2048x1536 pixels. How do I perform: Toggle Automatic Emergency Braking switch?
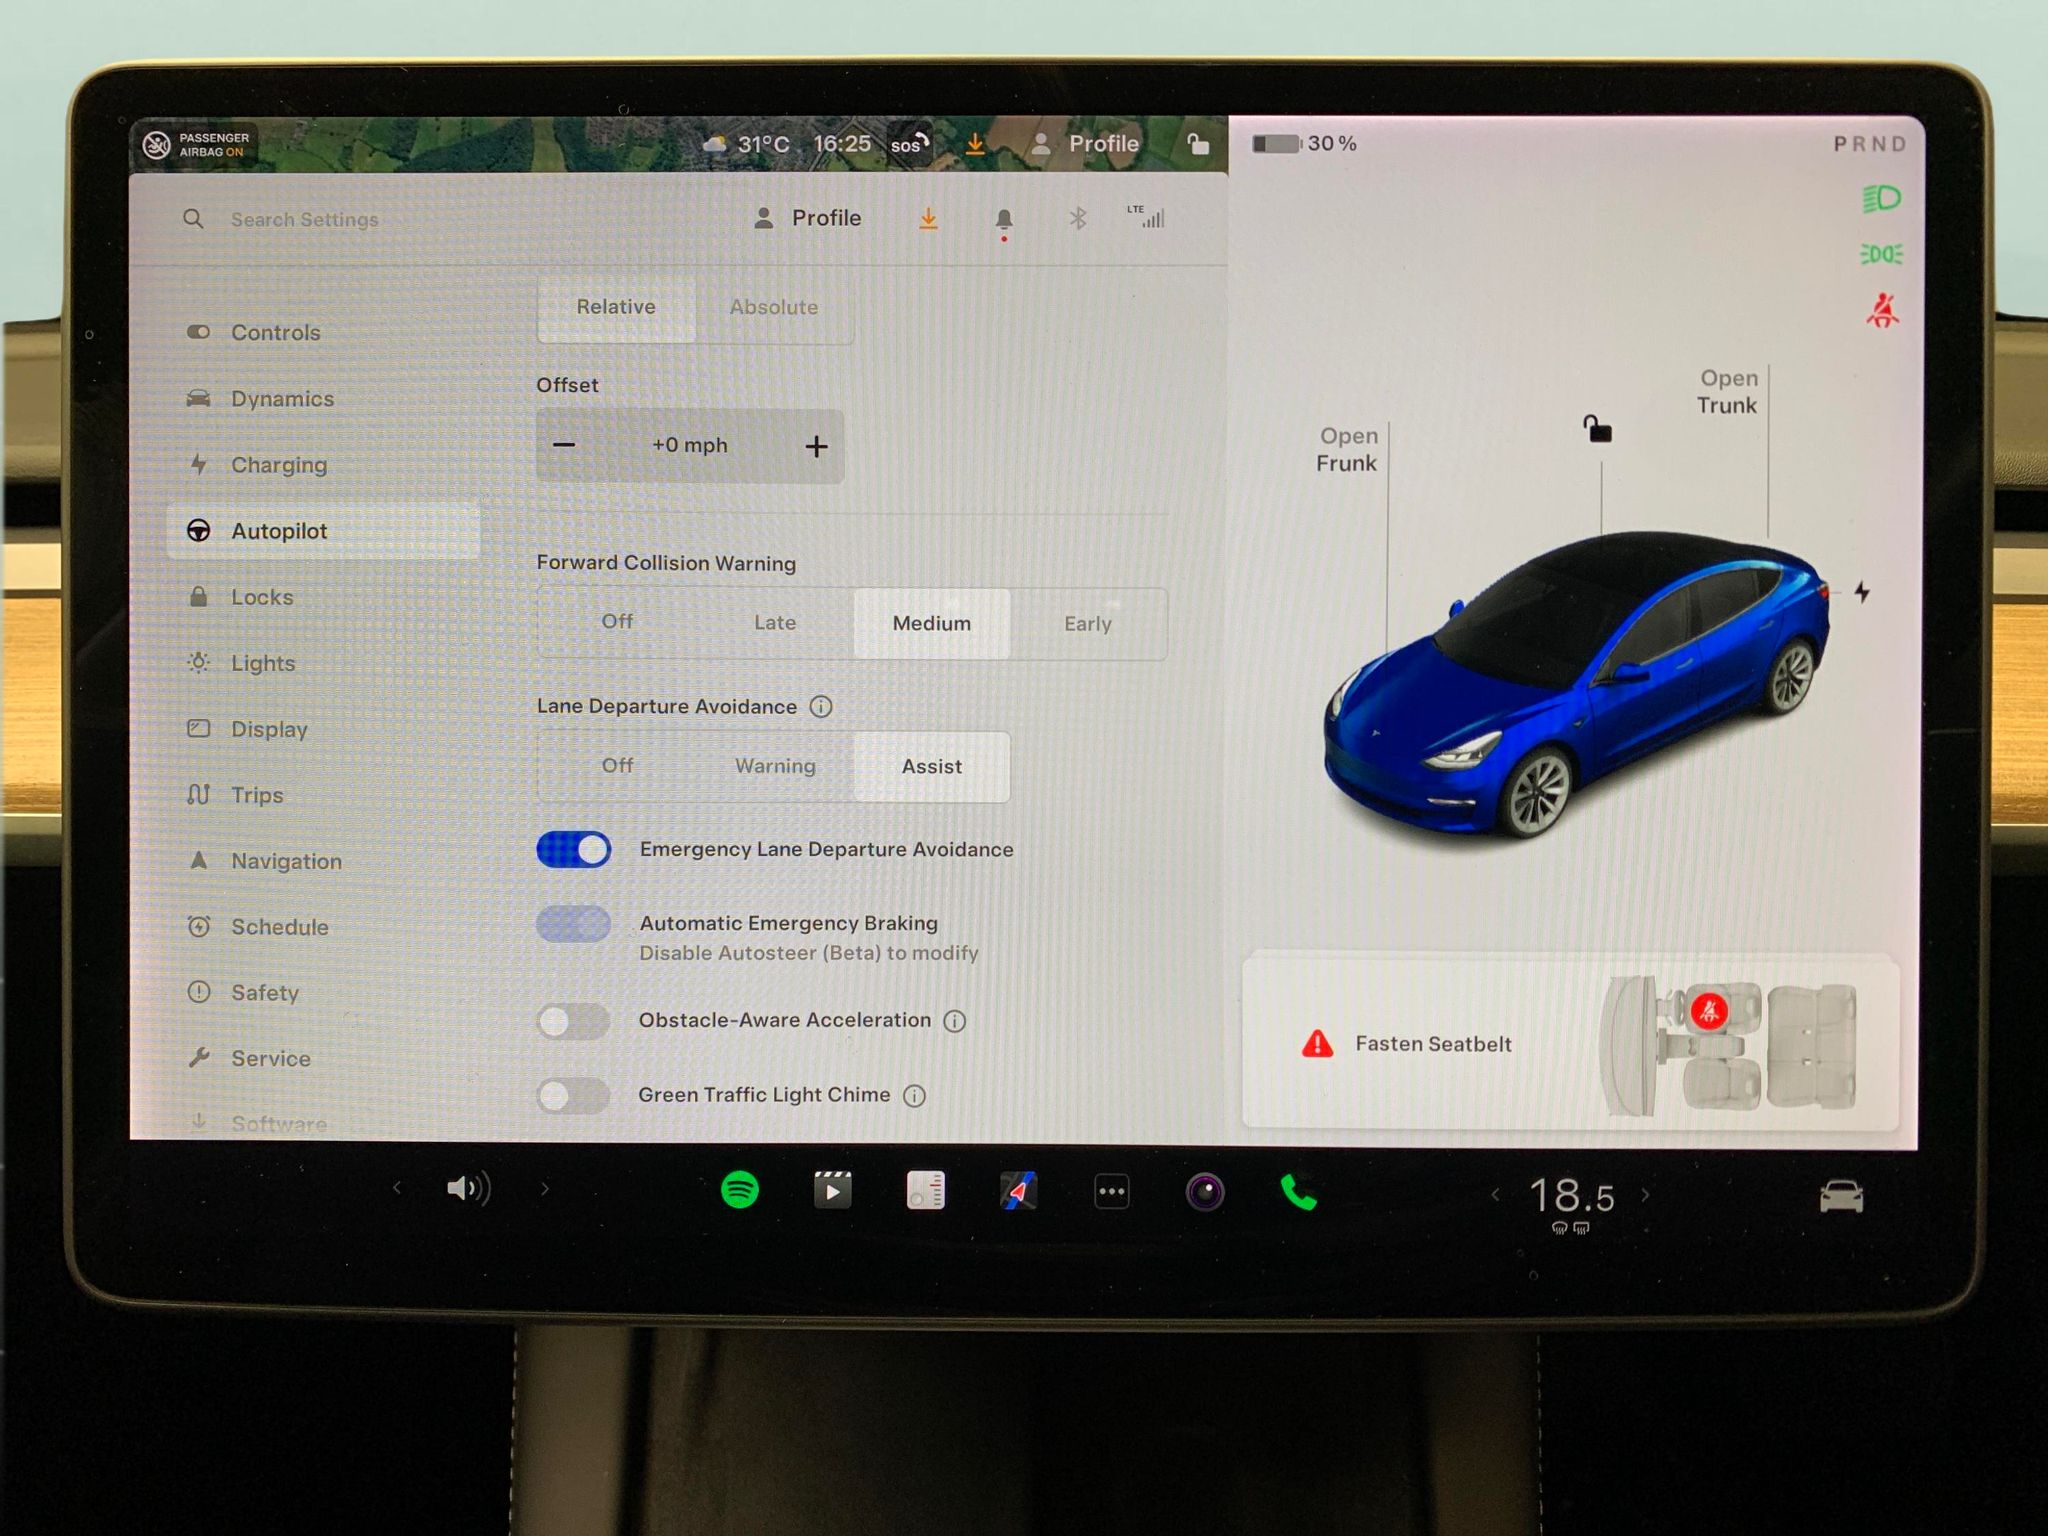point(574,924)
